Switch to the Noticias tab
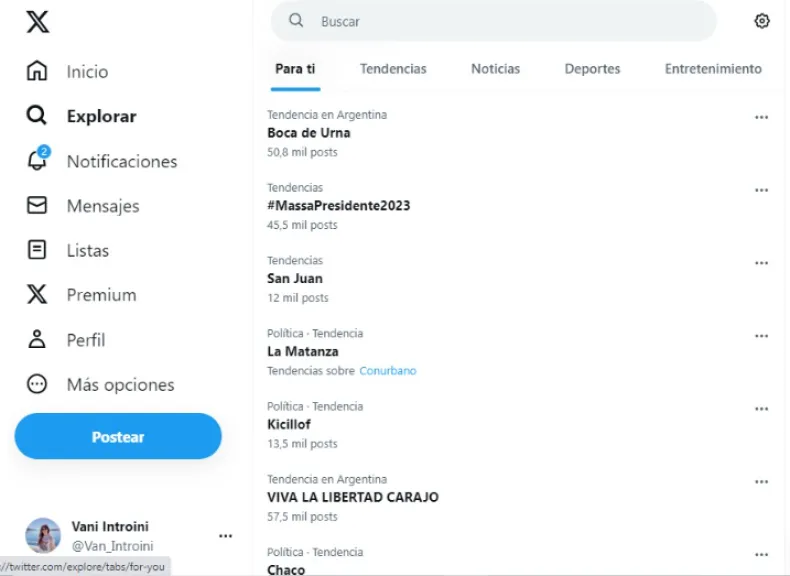This screenshot has width=790, height=576. pos(495,69)
